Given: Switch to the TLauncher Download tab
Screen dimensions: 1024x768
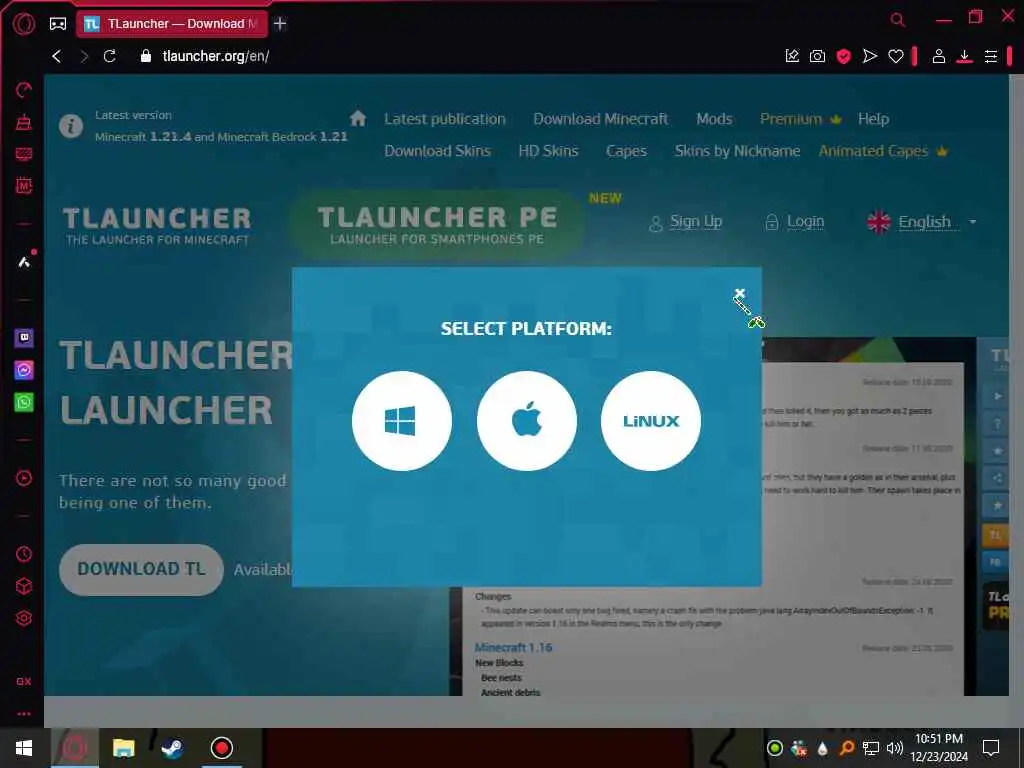Looking at the screenshot, I should 172,24.
